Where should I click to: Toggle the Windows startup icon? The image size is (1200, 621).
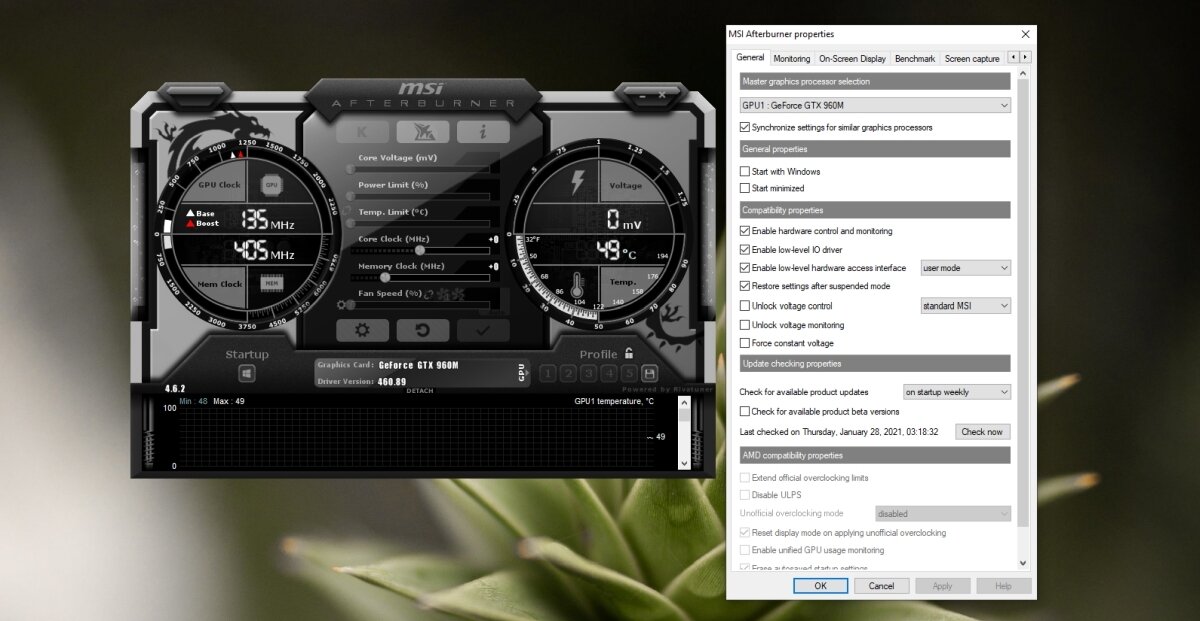coord(247,374)
